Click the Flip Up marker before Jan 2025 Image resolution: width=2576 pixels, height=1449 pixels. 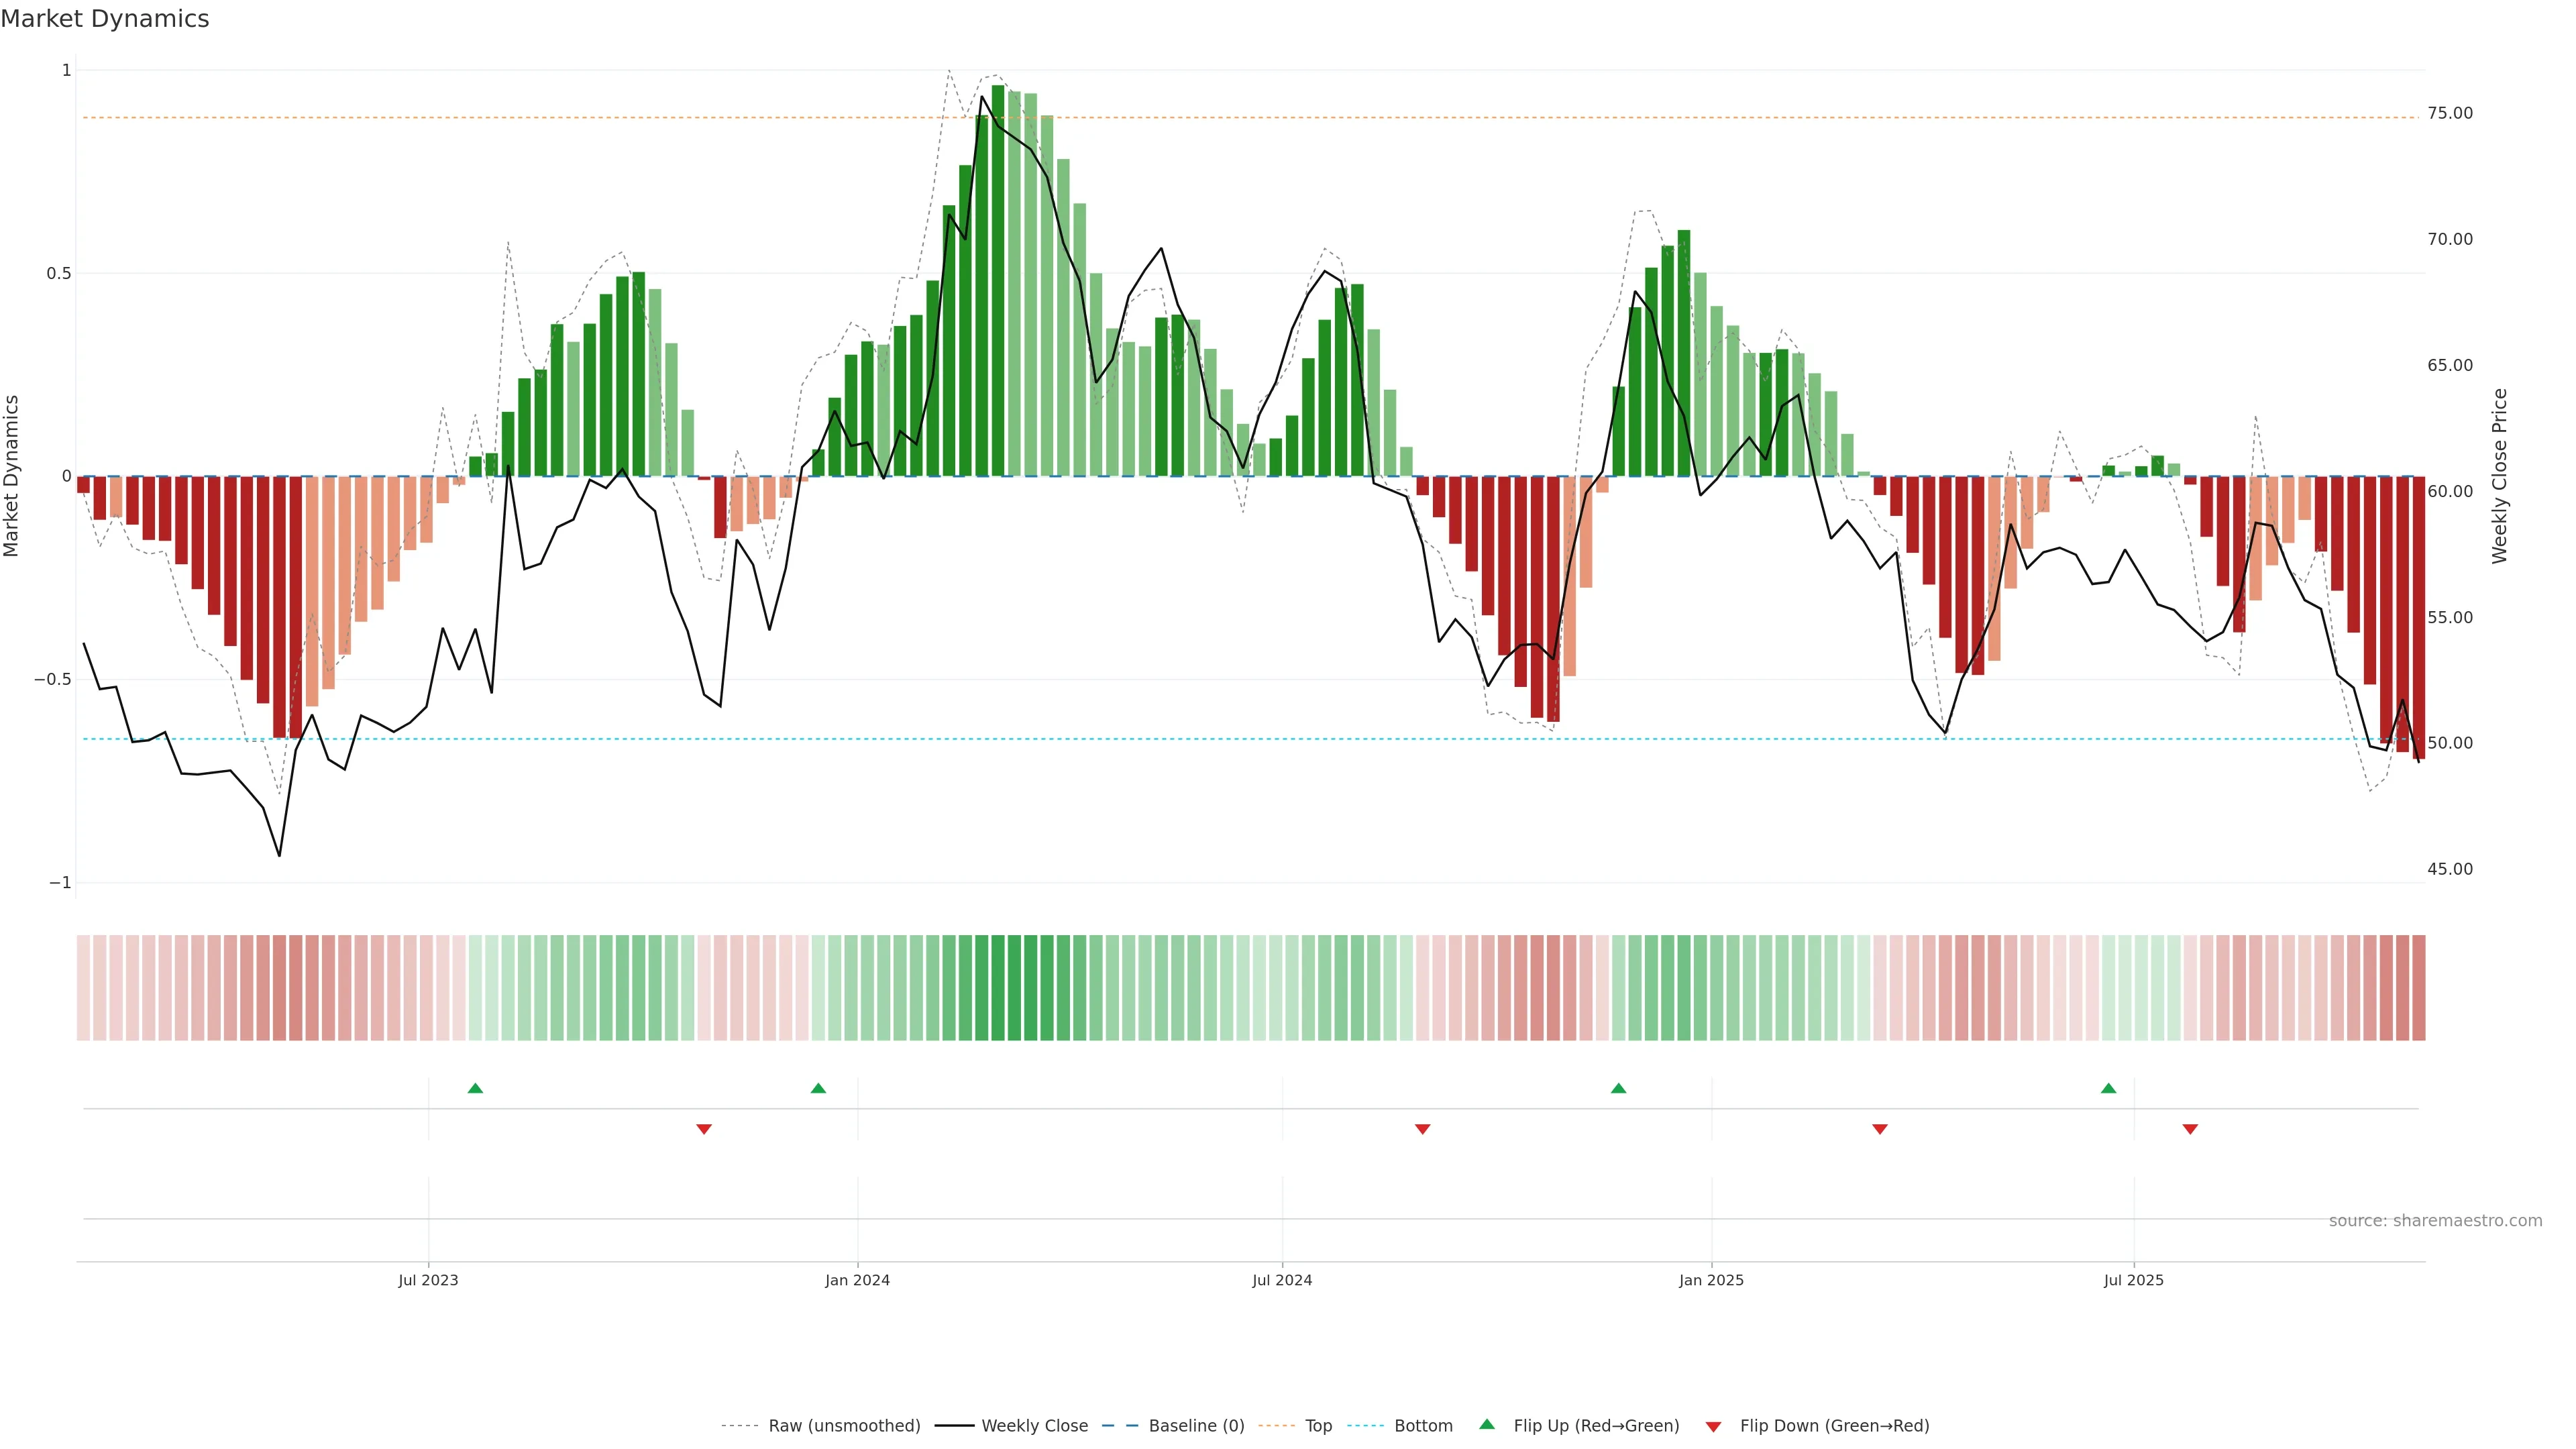pos(1618,1088)
